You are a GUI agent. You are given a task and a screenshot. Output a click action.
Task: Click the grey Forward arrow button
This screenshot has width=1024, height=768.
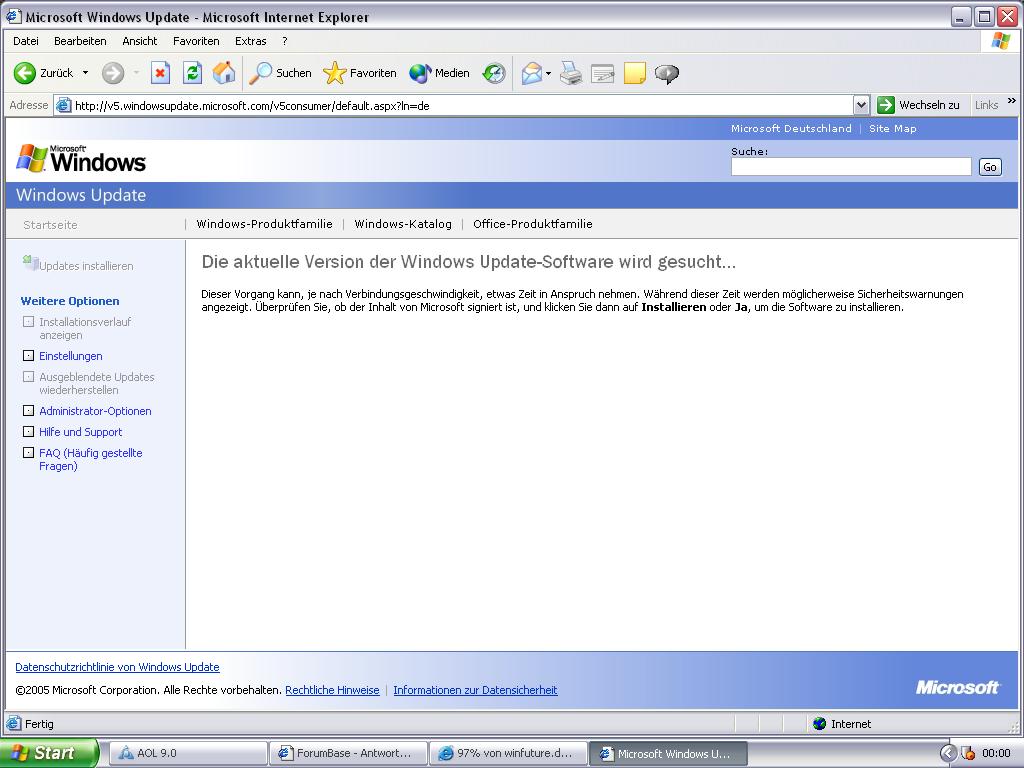pyautogui.click(x=113, y=73)
